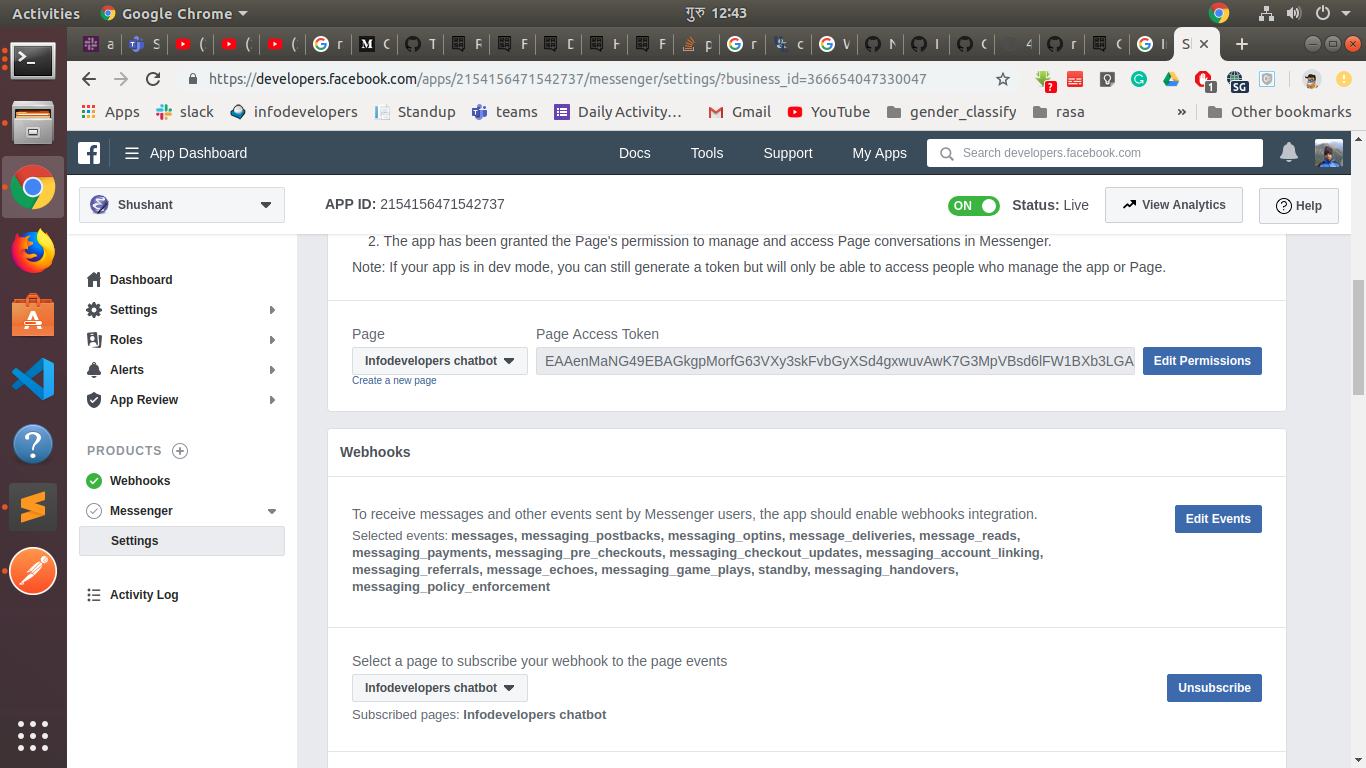This screenshot has width=1366, height=768.
Task: Click the Create a new page link
Action: pos(394,381)
